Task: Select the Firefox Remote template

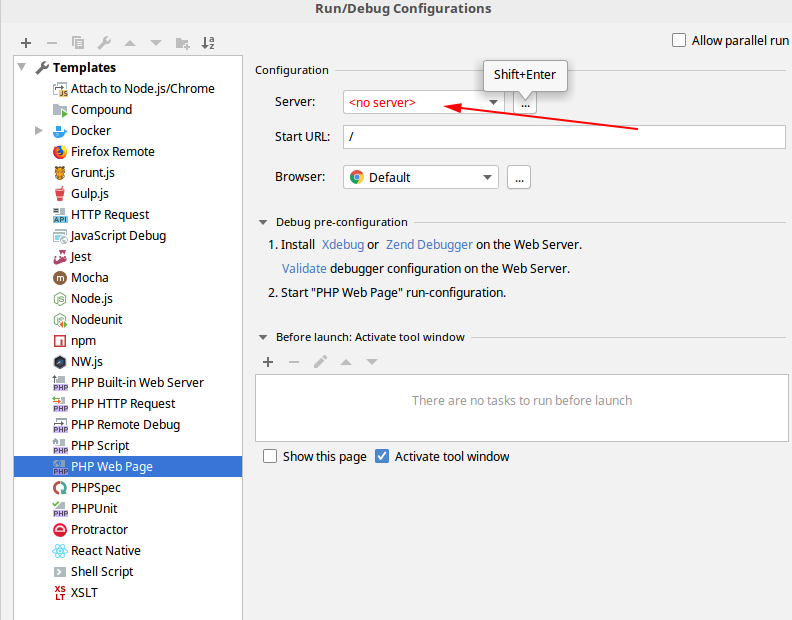Action: tap(112, 152)
